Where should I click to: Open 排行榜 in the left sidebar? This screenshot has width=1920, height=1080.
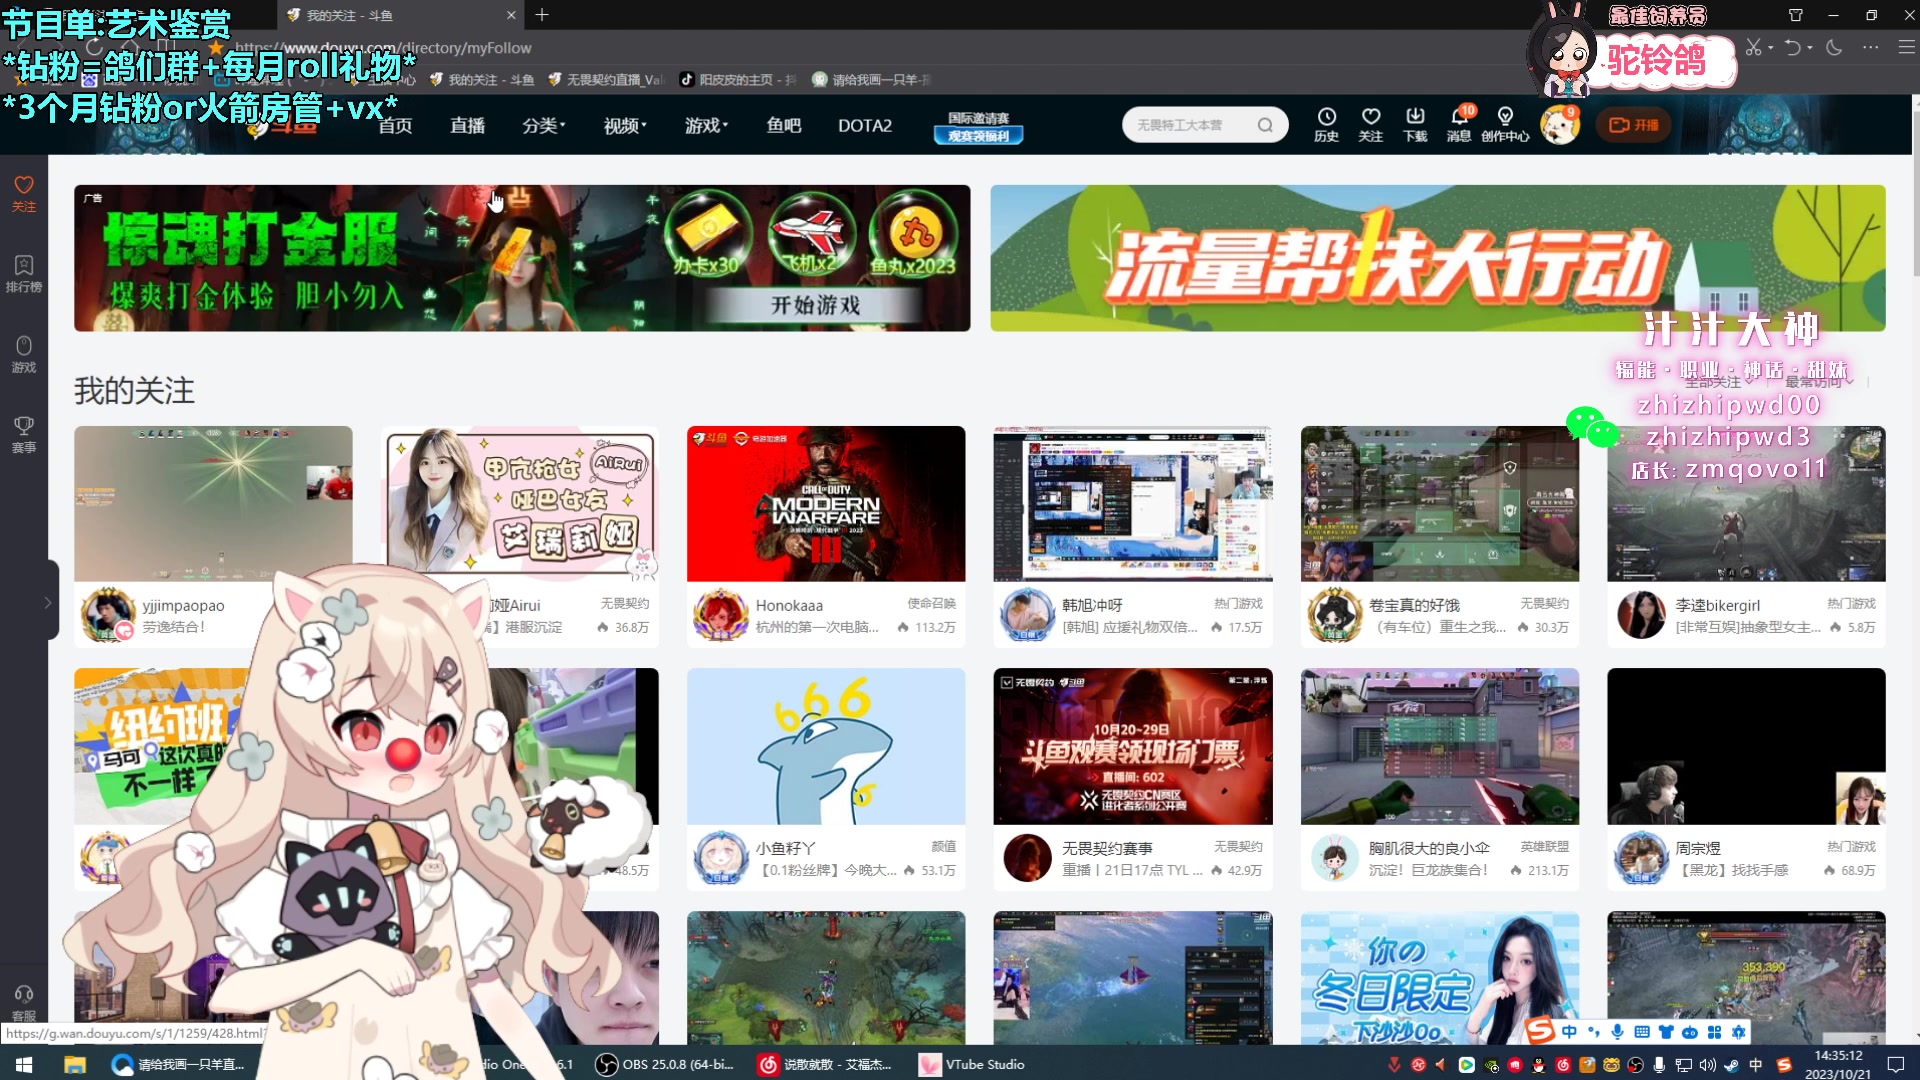click(24, 273)
